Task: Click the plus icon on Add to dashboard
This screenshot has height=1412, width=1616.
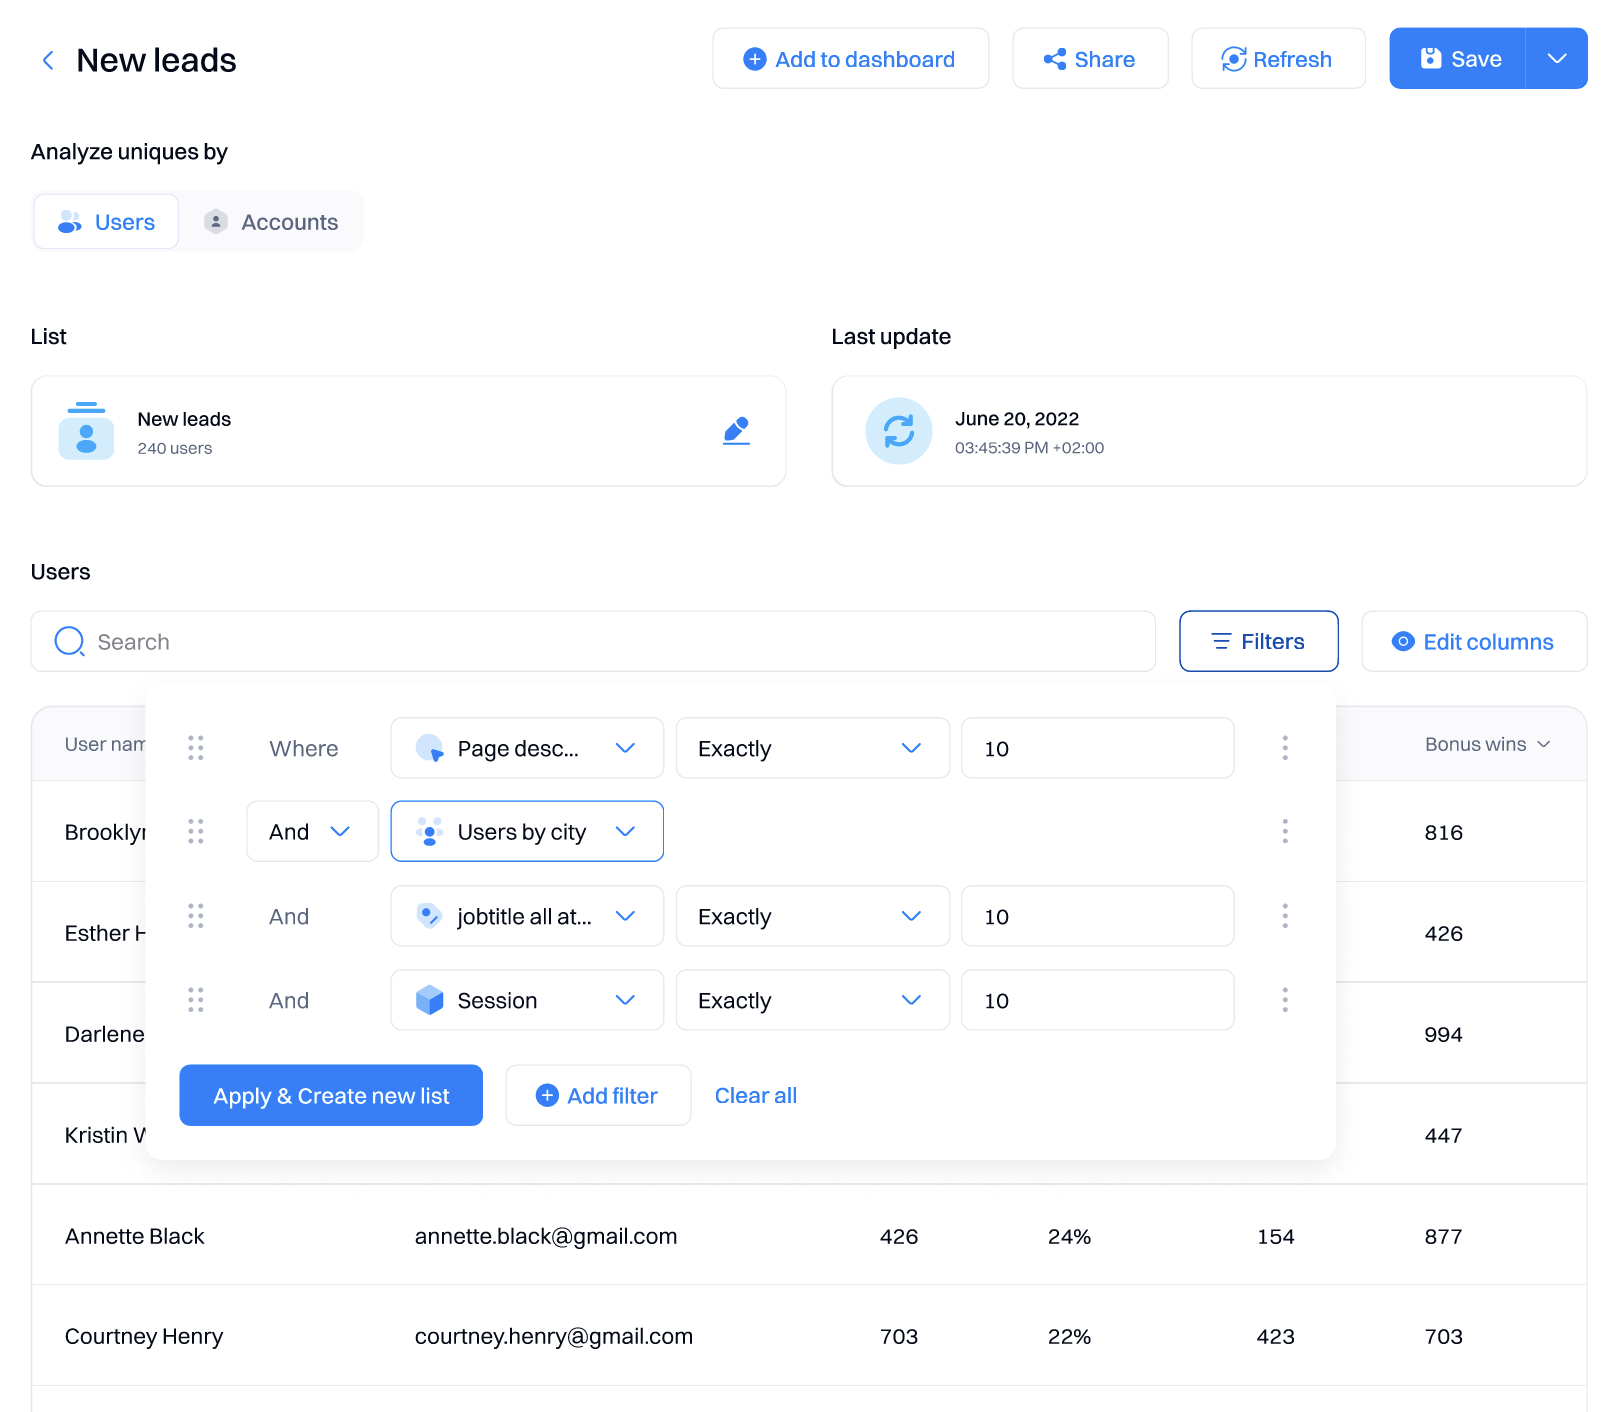Action: [x=755, y=59]
